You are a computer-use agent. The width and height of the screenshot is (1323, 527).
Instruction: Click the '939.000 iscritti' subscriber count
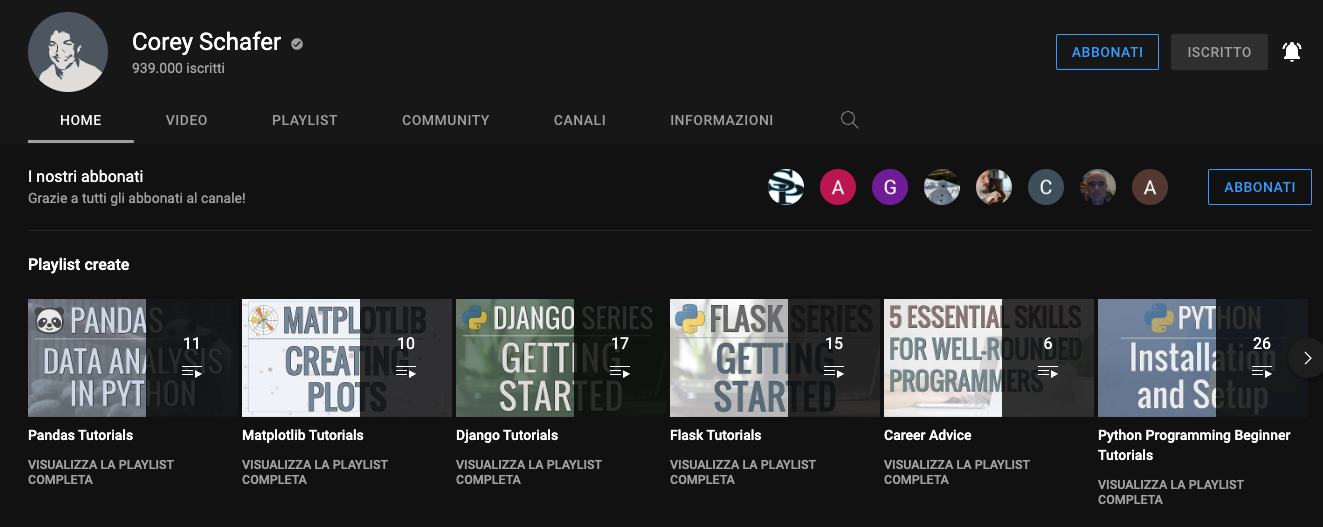point(178,69)
